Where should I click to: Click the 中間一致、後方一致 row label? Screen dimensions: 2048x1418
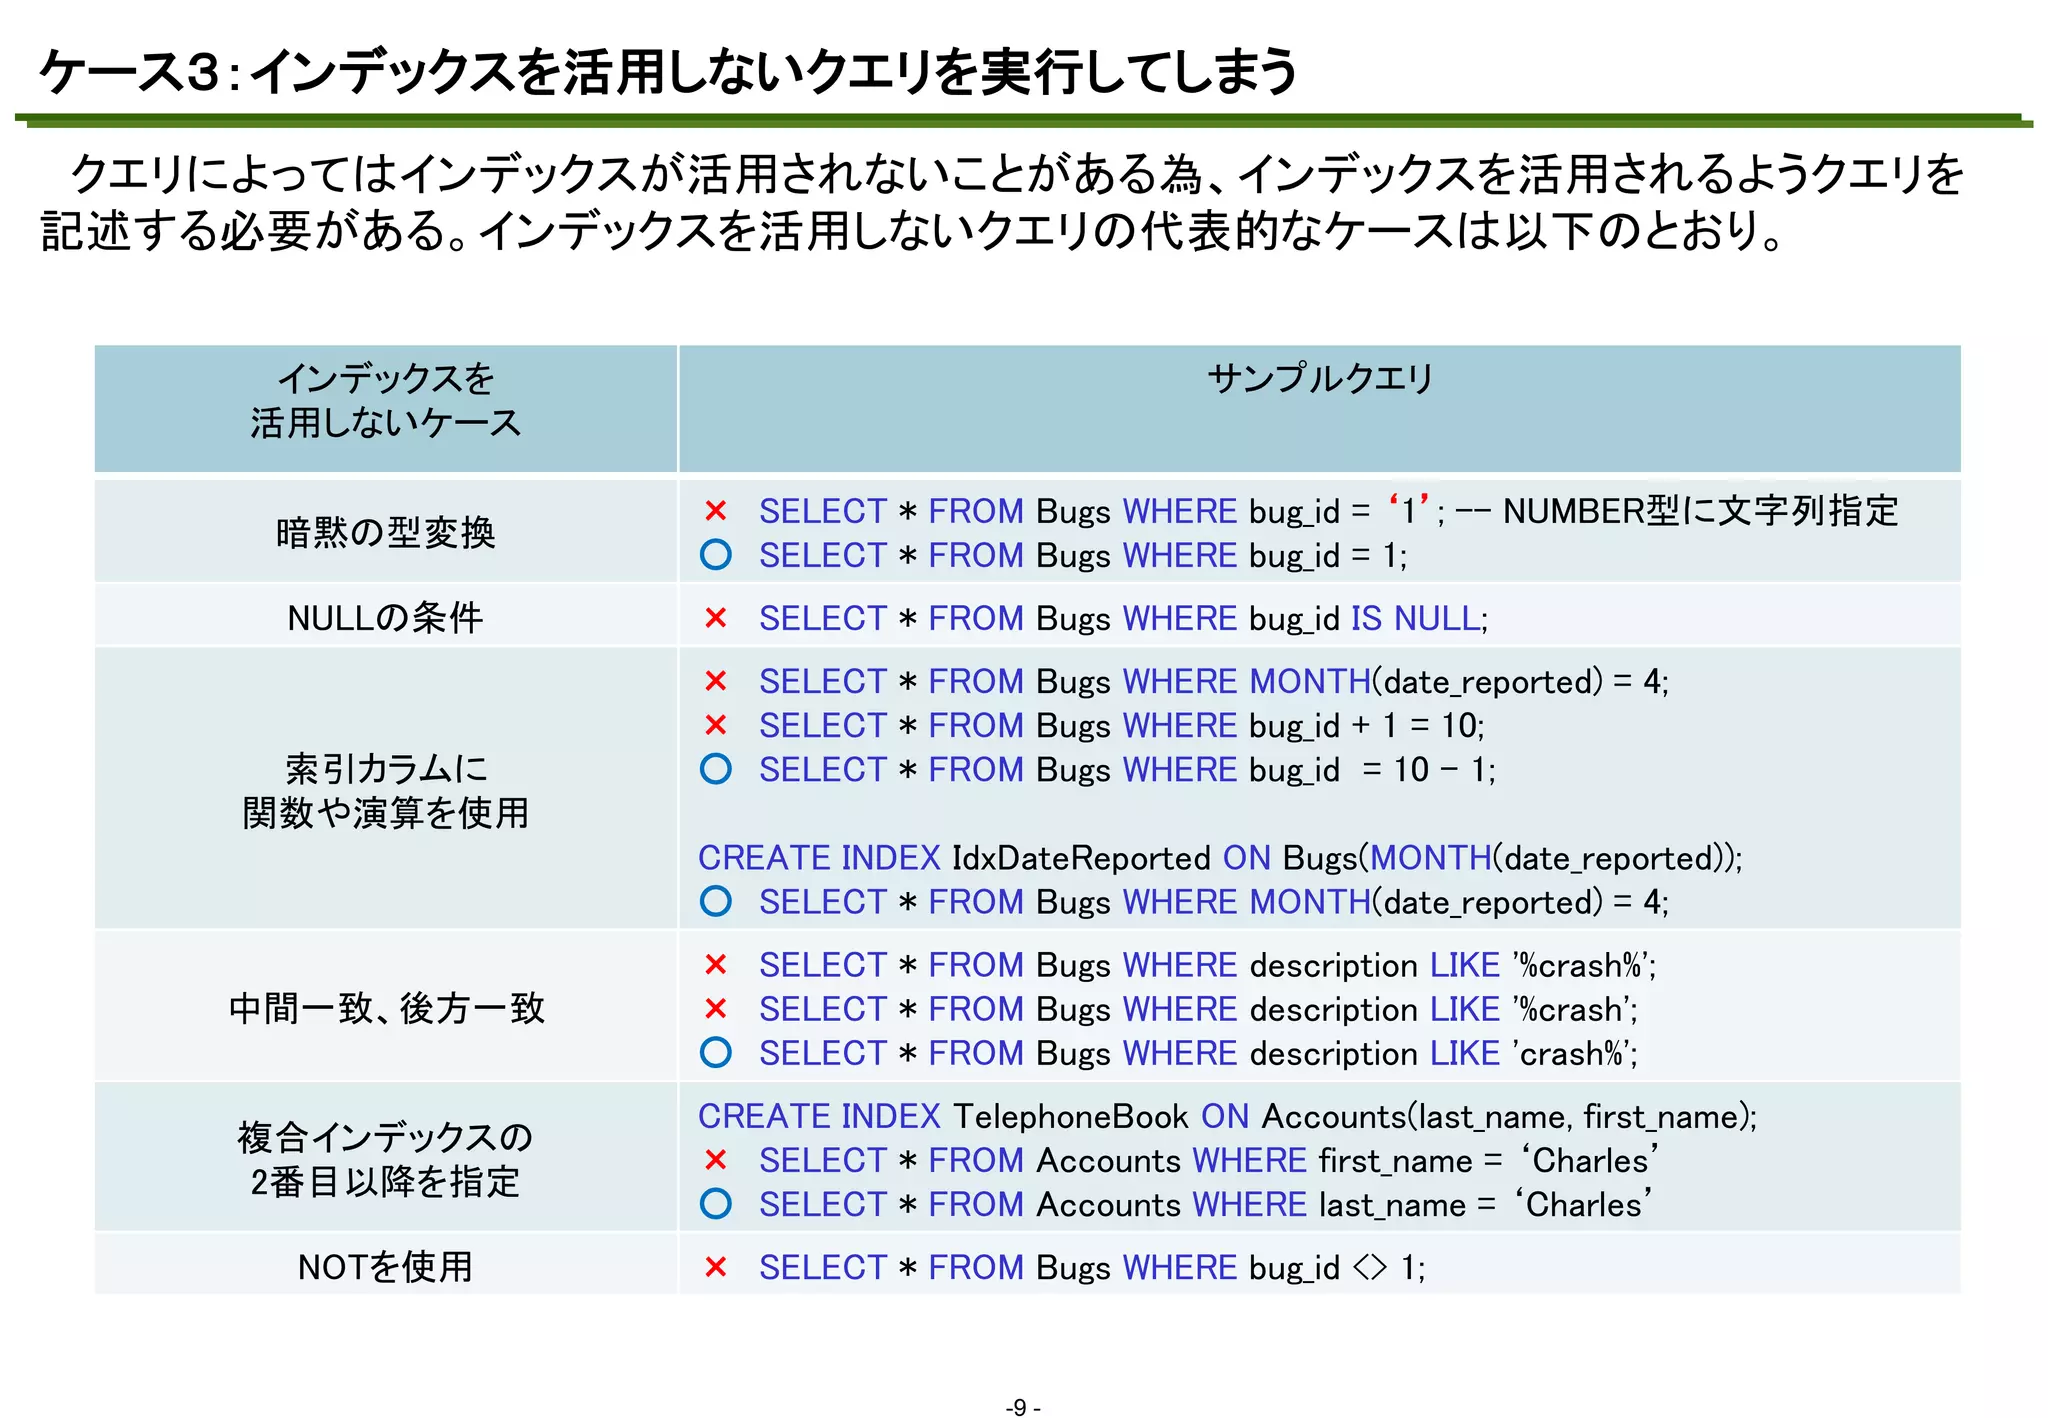click(x=386, y=1009)
